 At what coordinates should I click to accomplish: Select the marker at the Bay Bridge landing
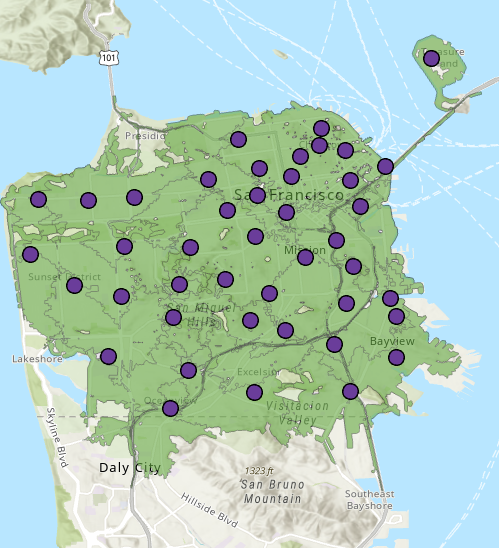pos(385,166)
